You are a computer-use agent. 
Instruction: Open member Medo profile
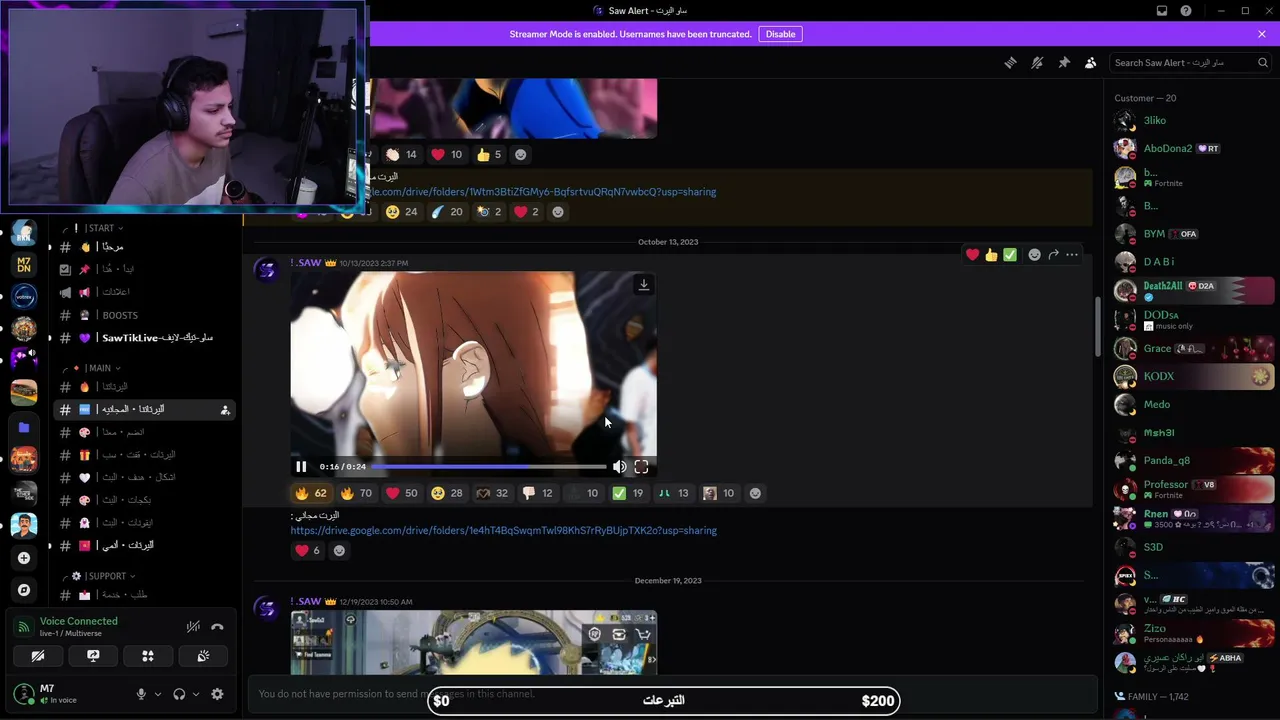[1193, 405]
